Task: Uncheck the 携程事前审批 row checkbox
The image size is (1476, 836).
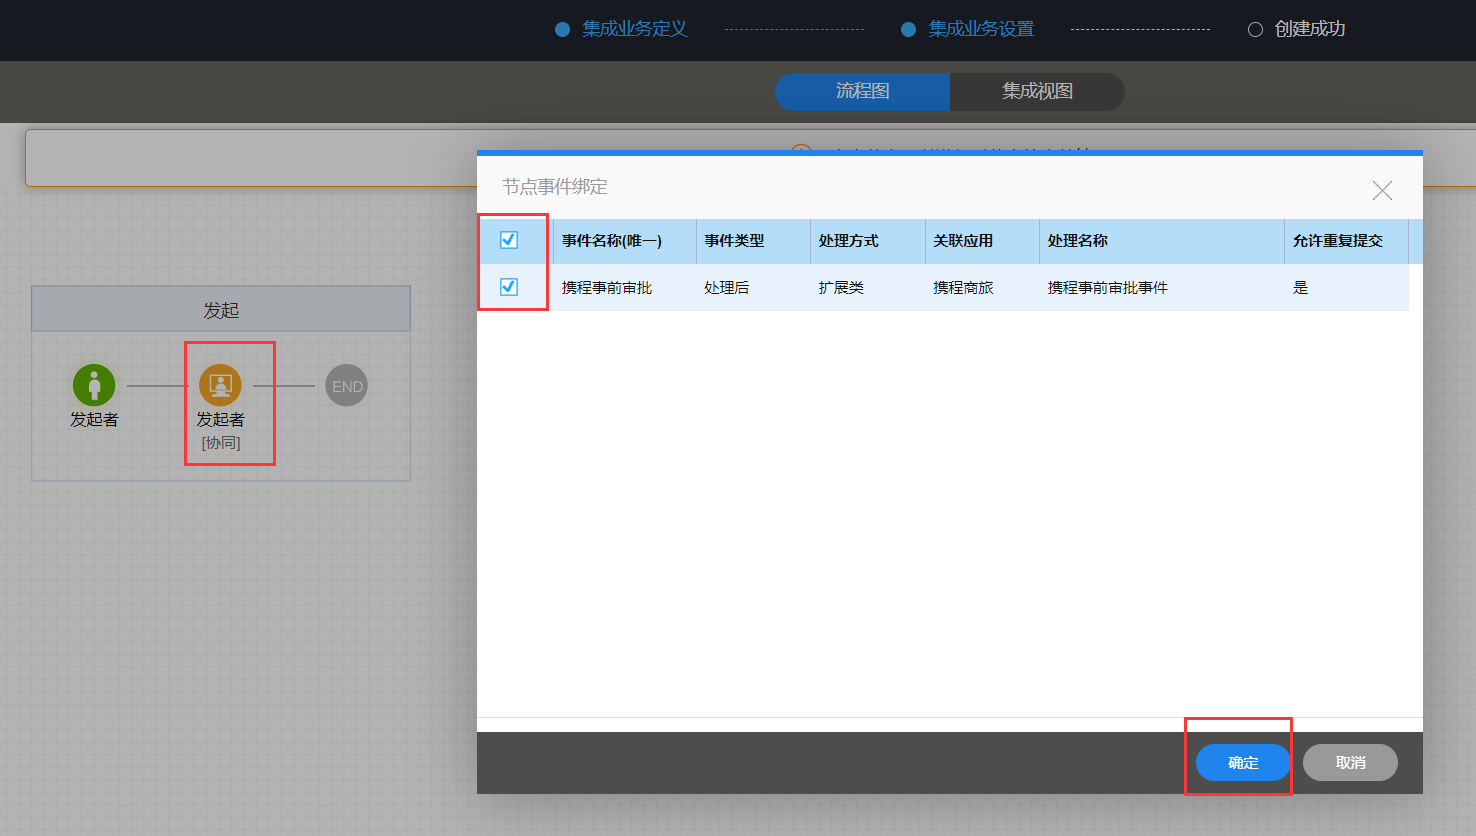Action: coord(509,287)
